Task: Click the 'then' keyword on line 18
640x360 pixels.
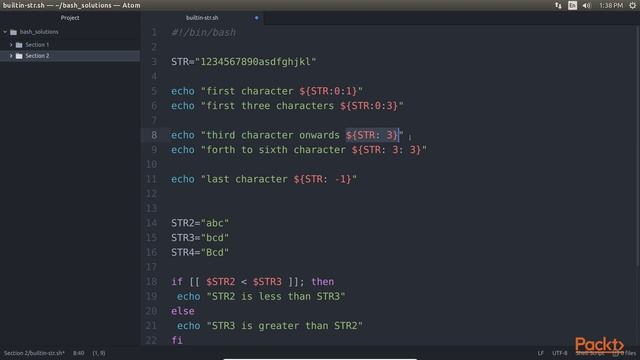Action: (322, 282)
